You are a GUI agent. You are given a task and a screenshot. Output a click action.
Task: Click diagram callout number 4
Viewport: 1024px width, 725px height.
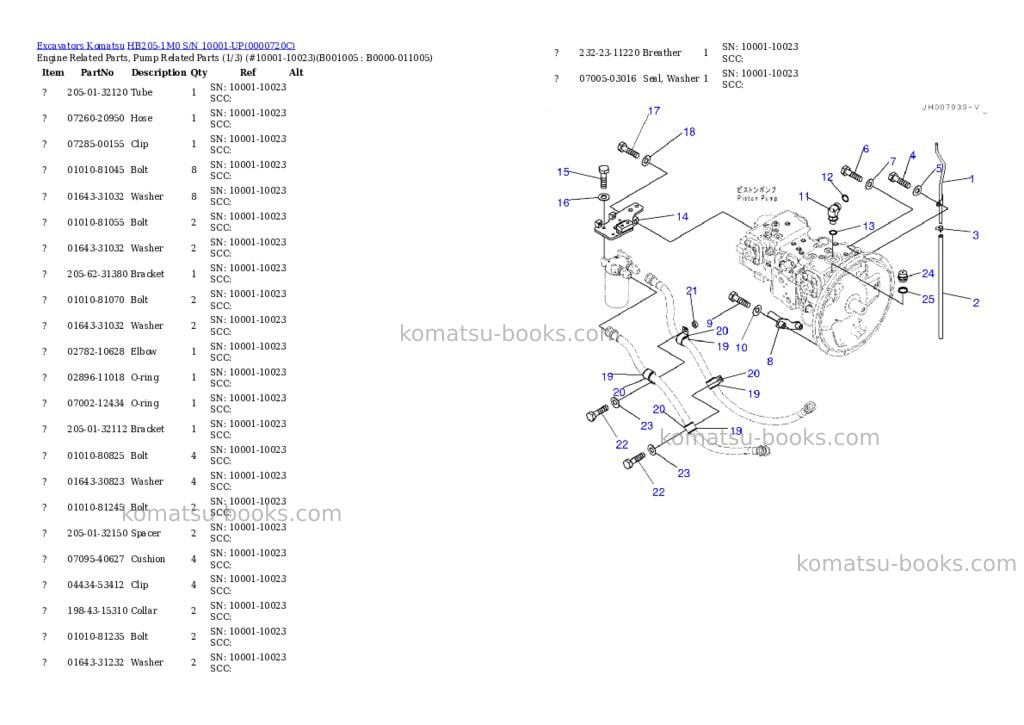(912, 155)
